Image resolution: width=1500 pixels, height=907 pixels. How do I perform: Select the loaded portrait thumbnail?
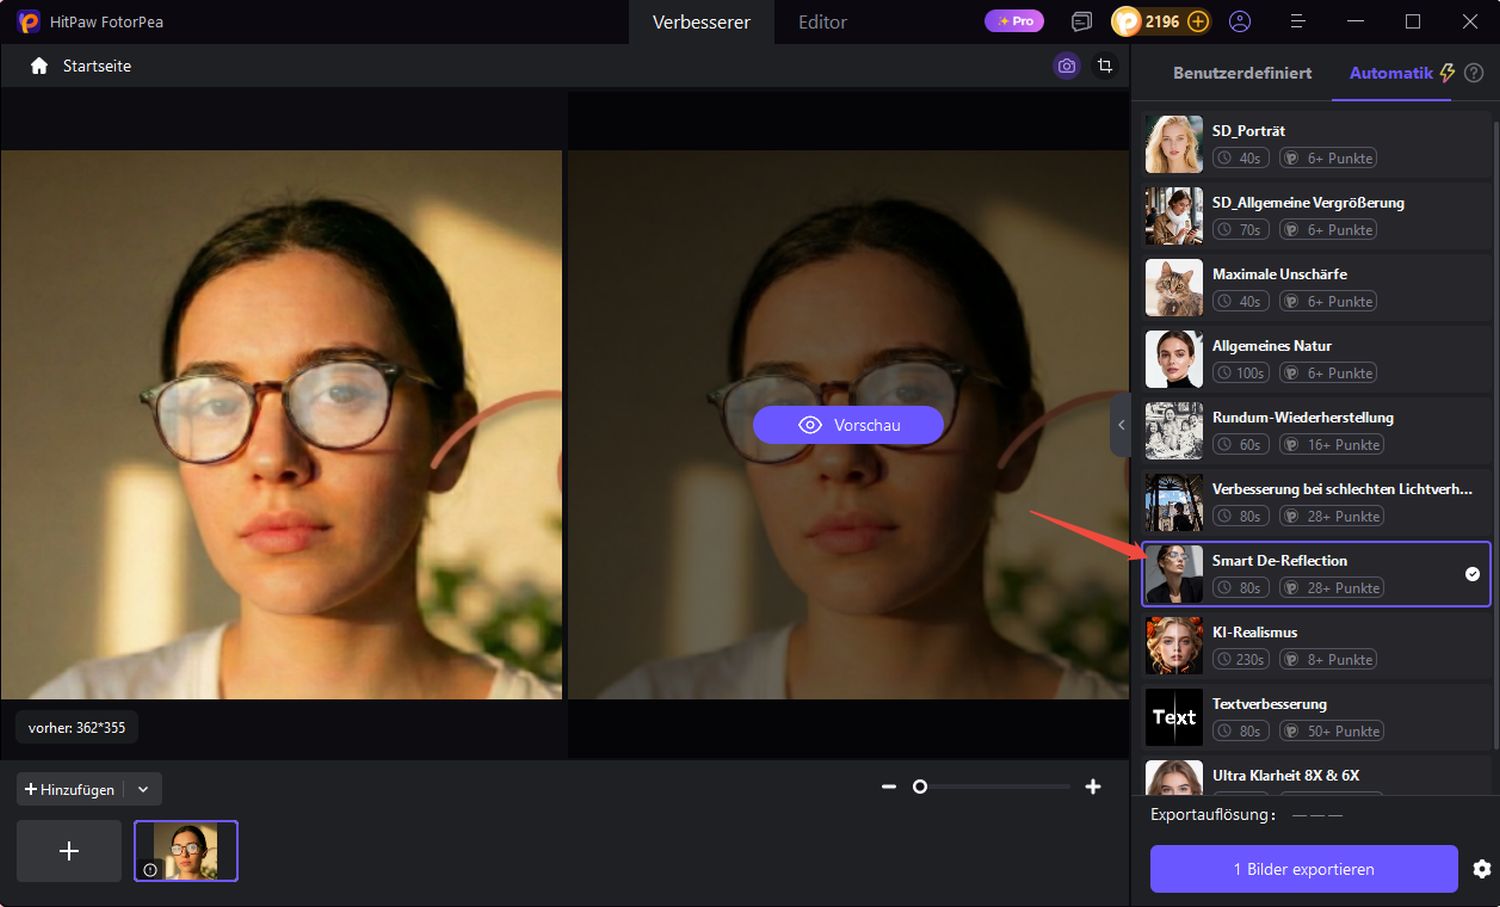point(186,851)
